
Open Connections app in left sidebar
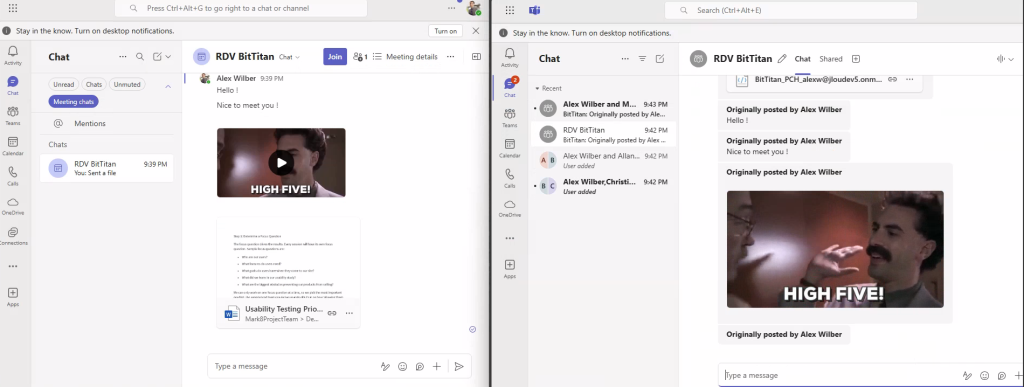pyautogui.click(x=13, y=236)
